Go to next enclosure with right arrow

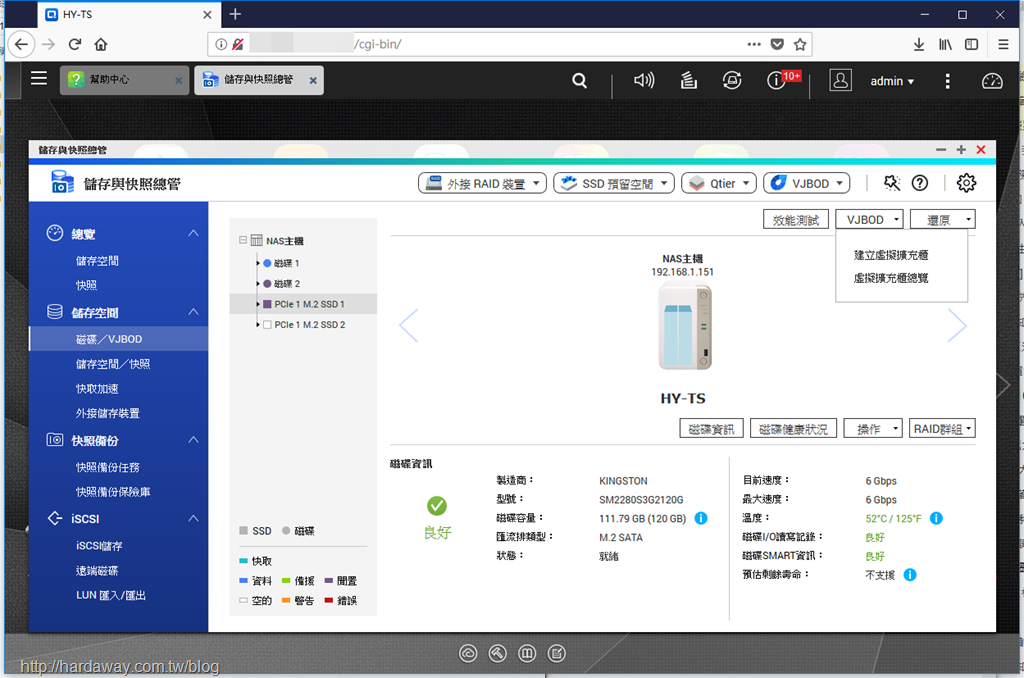[957, 325]
